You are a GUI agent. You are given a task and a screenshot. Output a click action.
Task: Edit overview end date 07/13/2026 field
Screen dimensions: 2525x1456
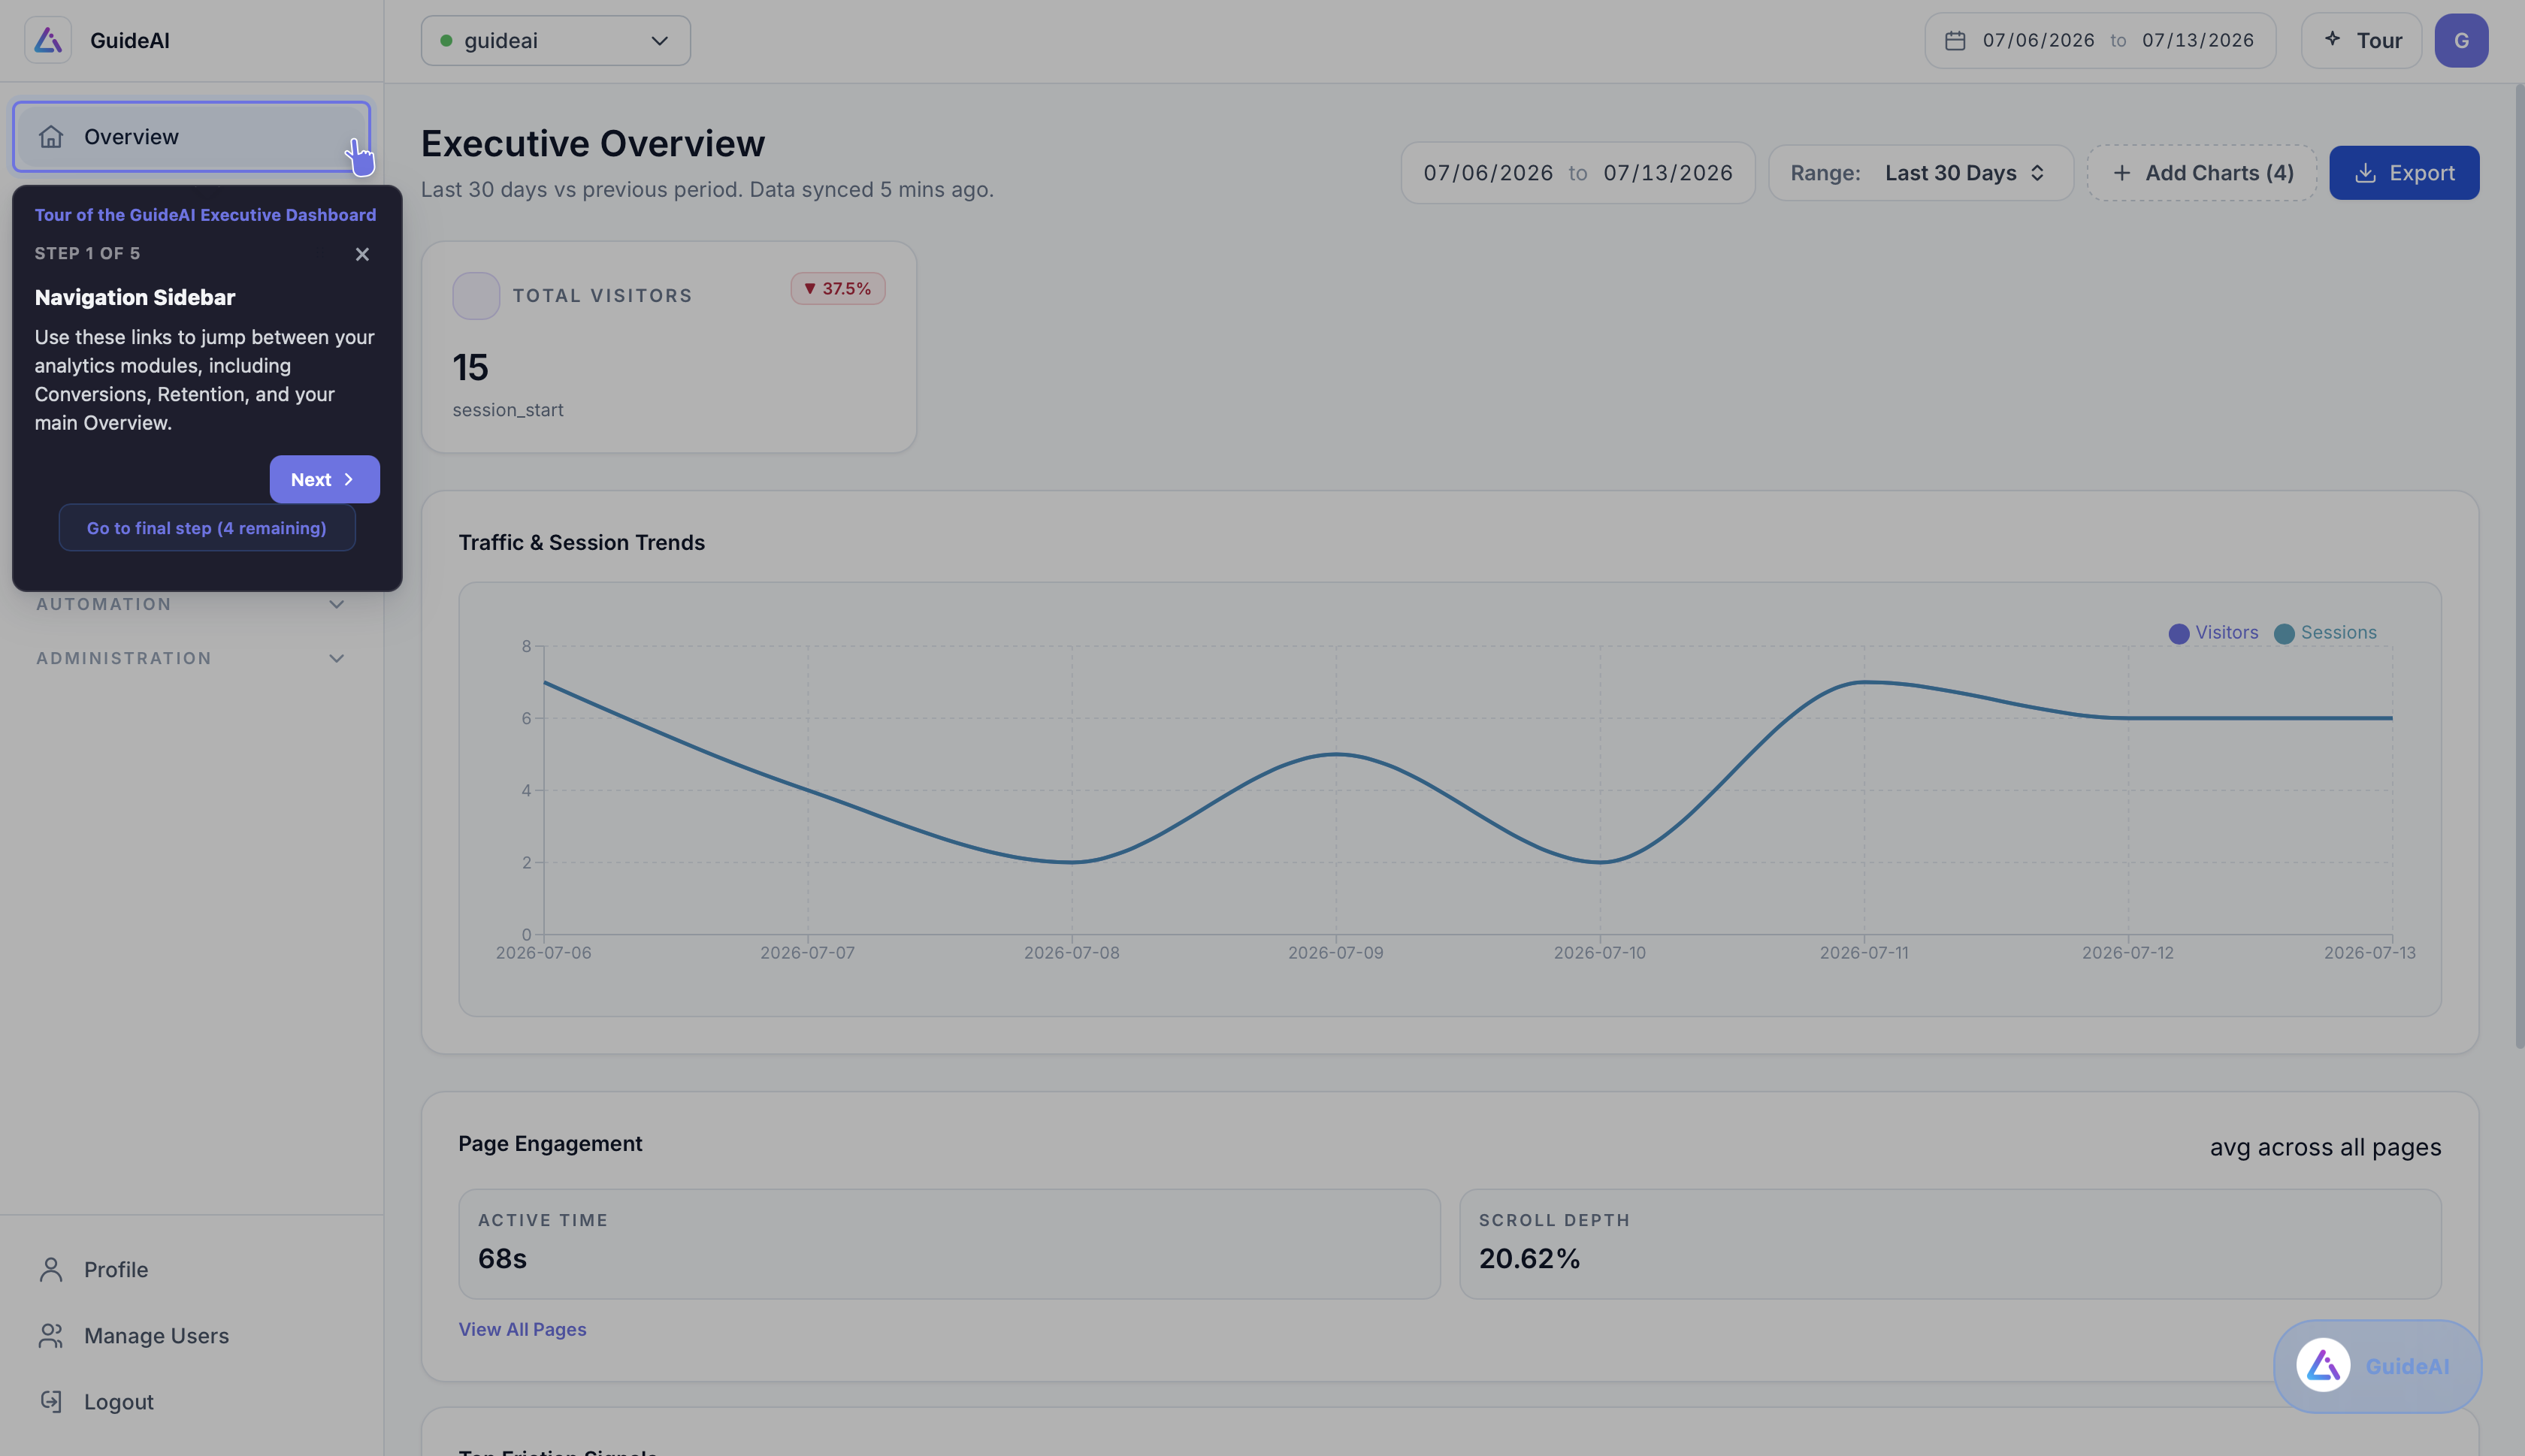(x=1668, y=173)
